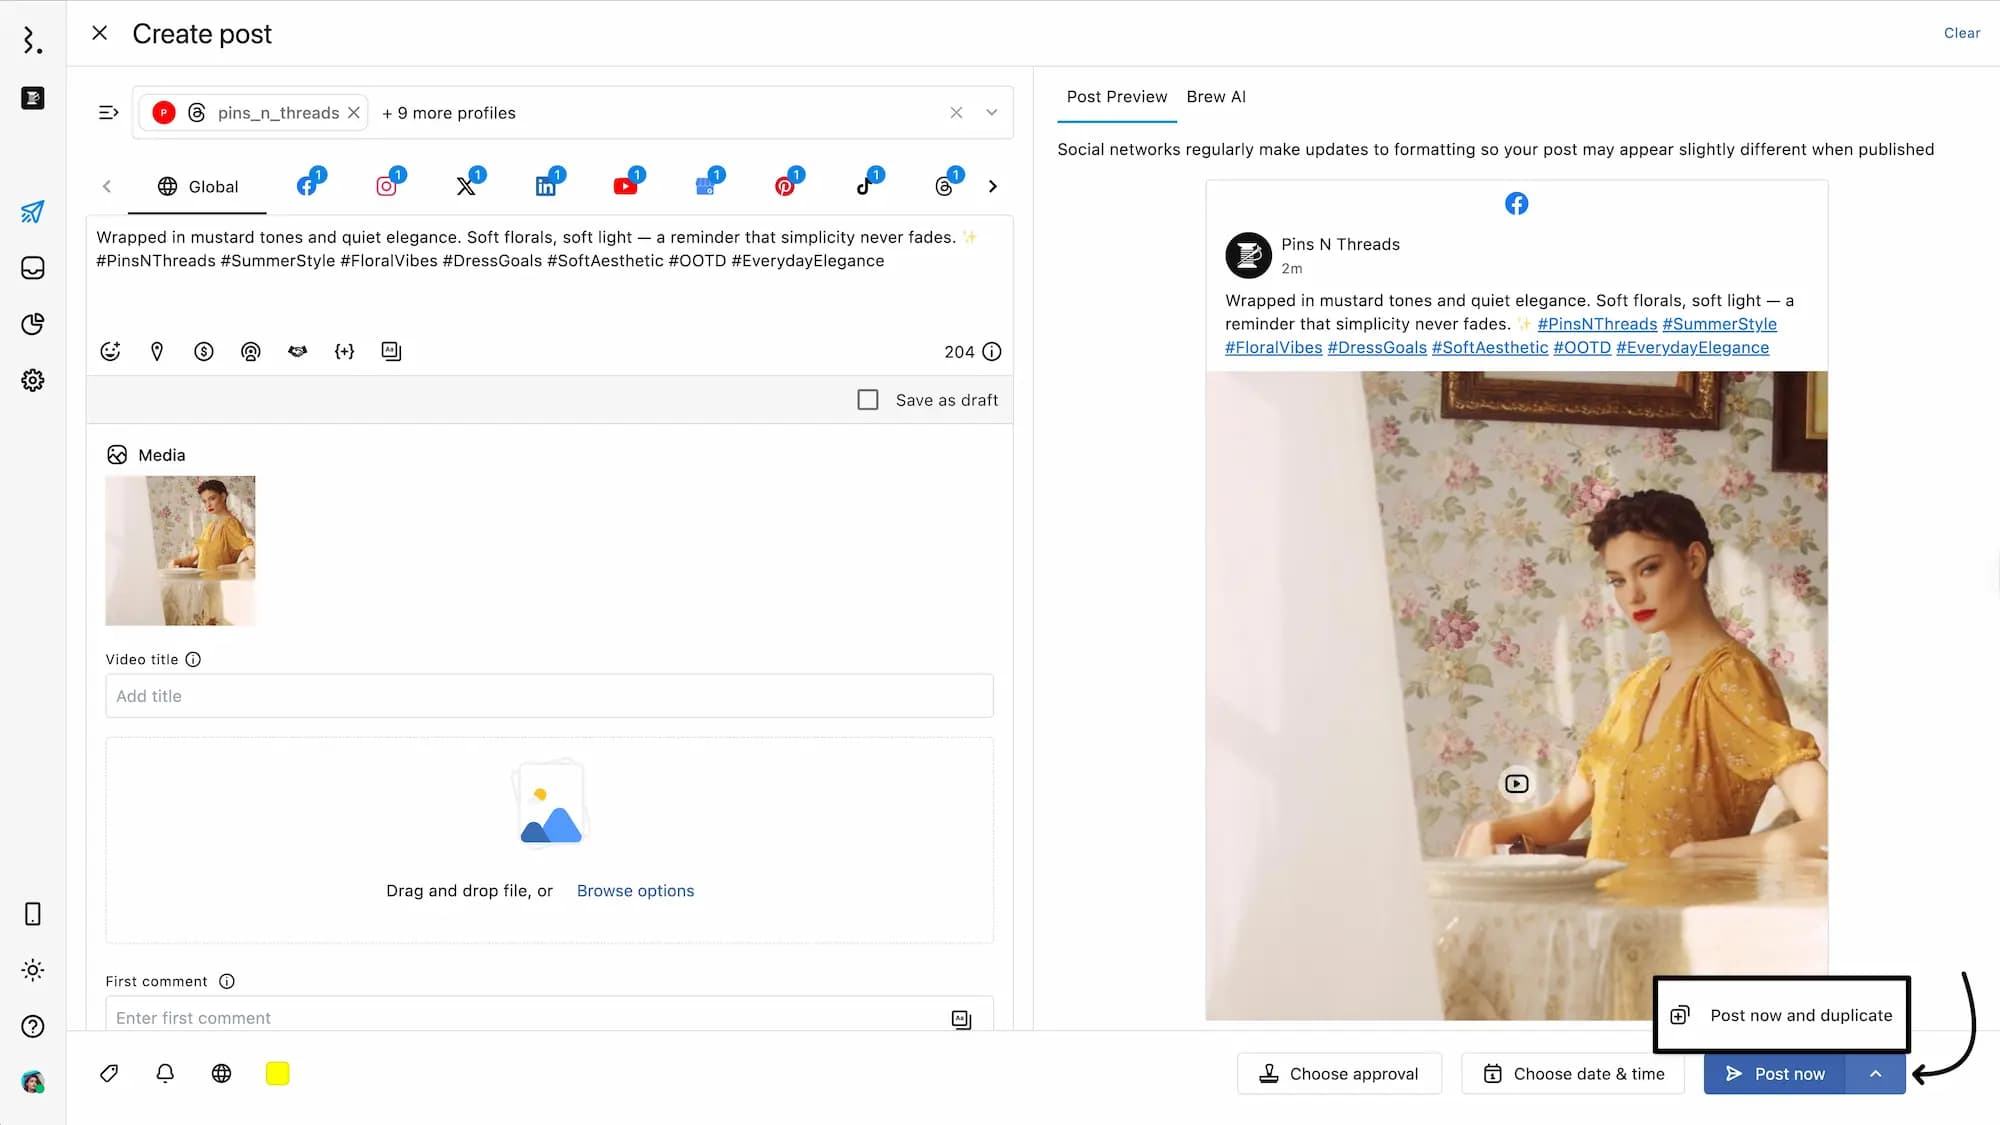Select the Global tab
Viewport: 2000px width, 1125px height.
pyautogui.click(x=198, y=187)
